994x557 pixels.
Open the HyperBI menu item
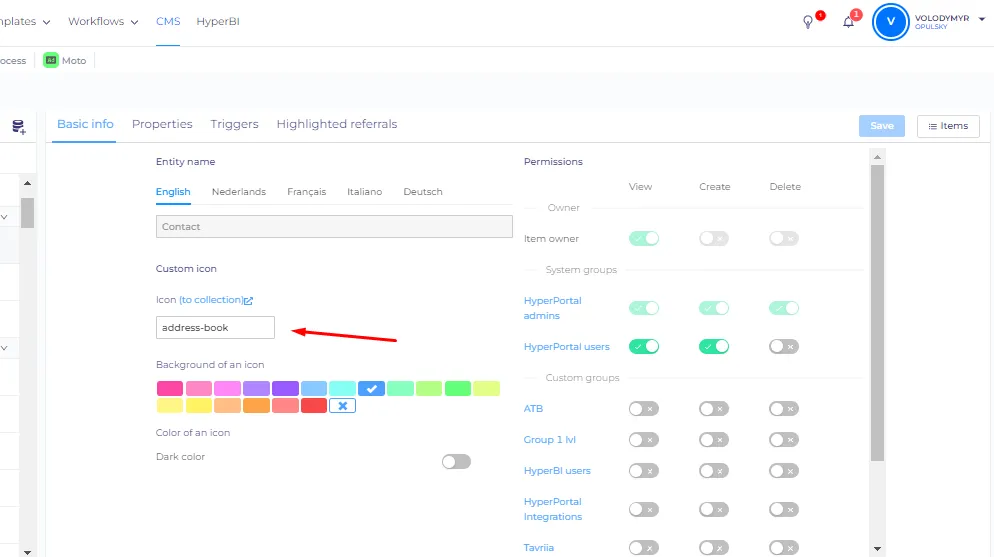pos(217,22)
